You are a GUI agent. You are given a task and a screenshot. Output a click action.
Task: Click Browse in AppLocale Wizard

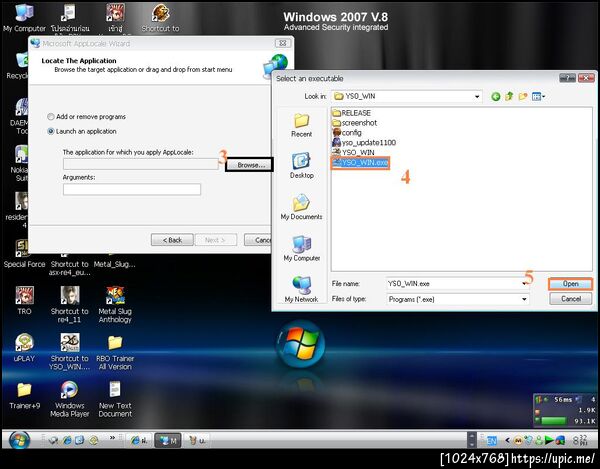point(249,165)
